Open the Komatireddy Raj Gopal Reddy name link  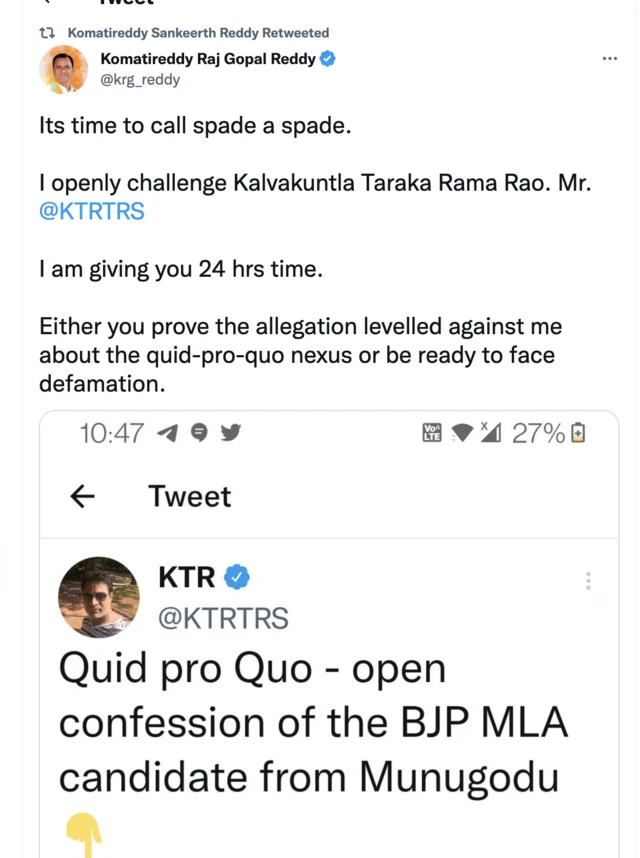(x=208, y=59)
